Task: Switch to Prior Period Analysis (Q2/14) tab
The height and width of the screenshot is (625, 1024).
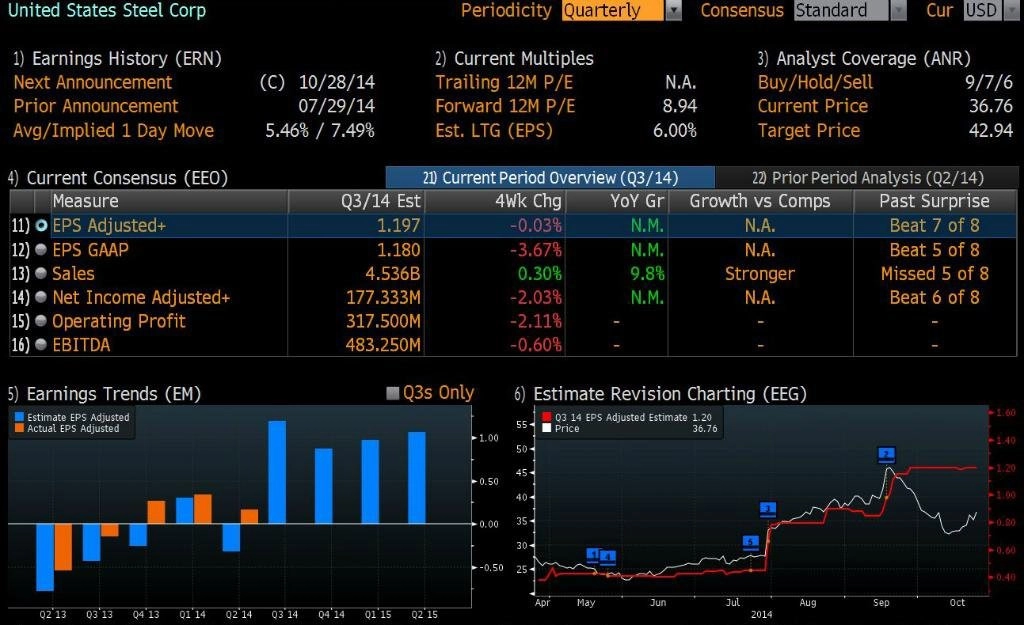Action: click(867, 178)
